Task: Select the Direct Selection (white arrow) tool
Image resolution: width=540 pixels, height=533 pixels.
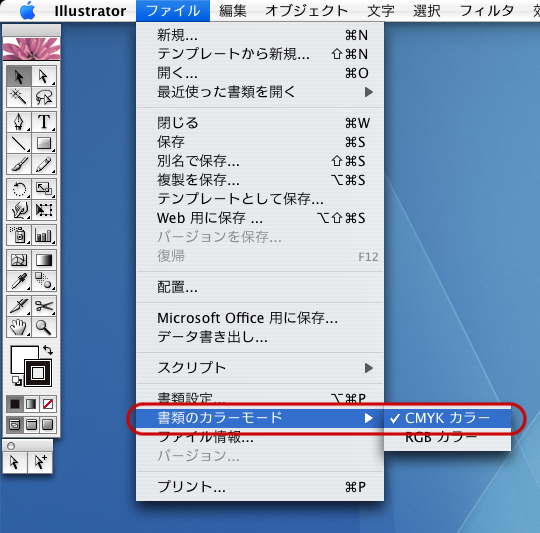Action: point(44,76)
